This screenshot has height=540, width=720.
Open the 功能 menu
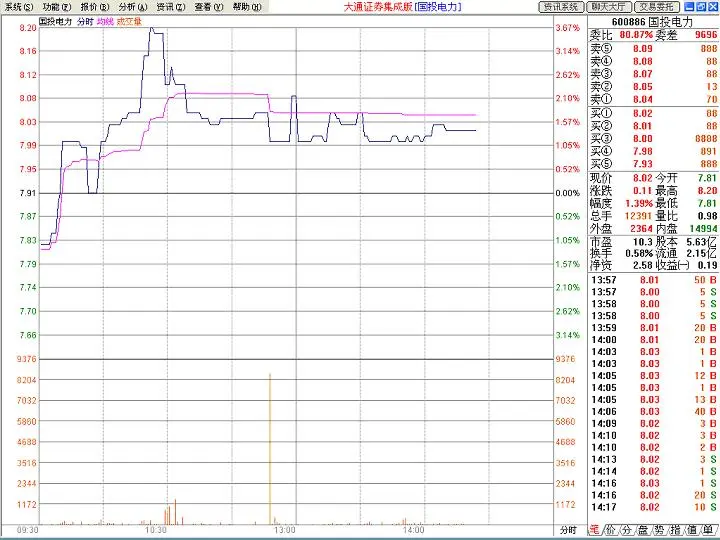point(56,6)
